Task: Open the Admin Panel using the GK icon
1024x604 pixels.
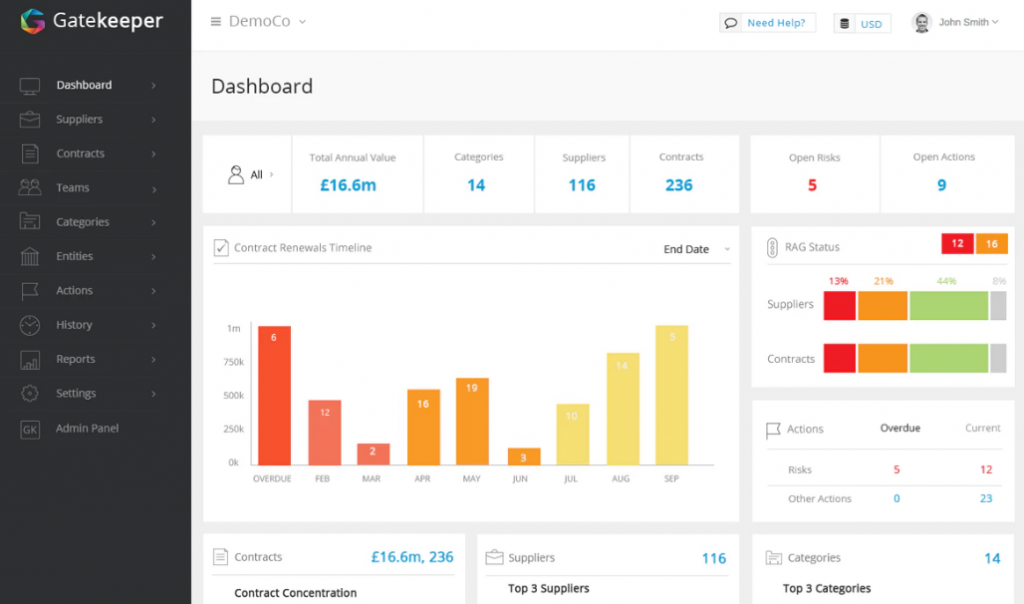Action: (x=30, y=428)
